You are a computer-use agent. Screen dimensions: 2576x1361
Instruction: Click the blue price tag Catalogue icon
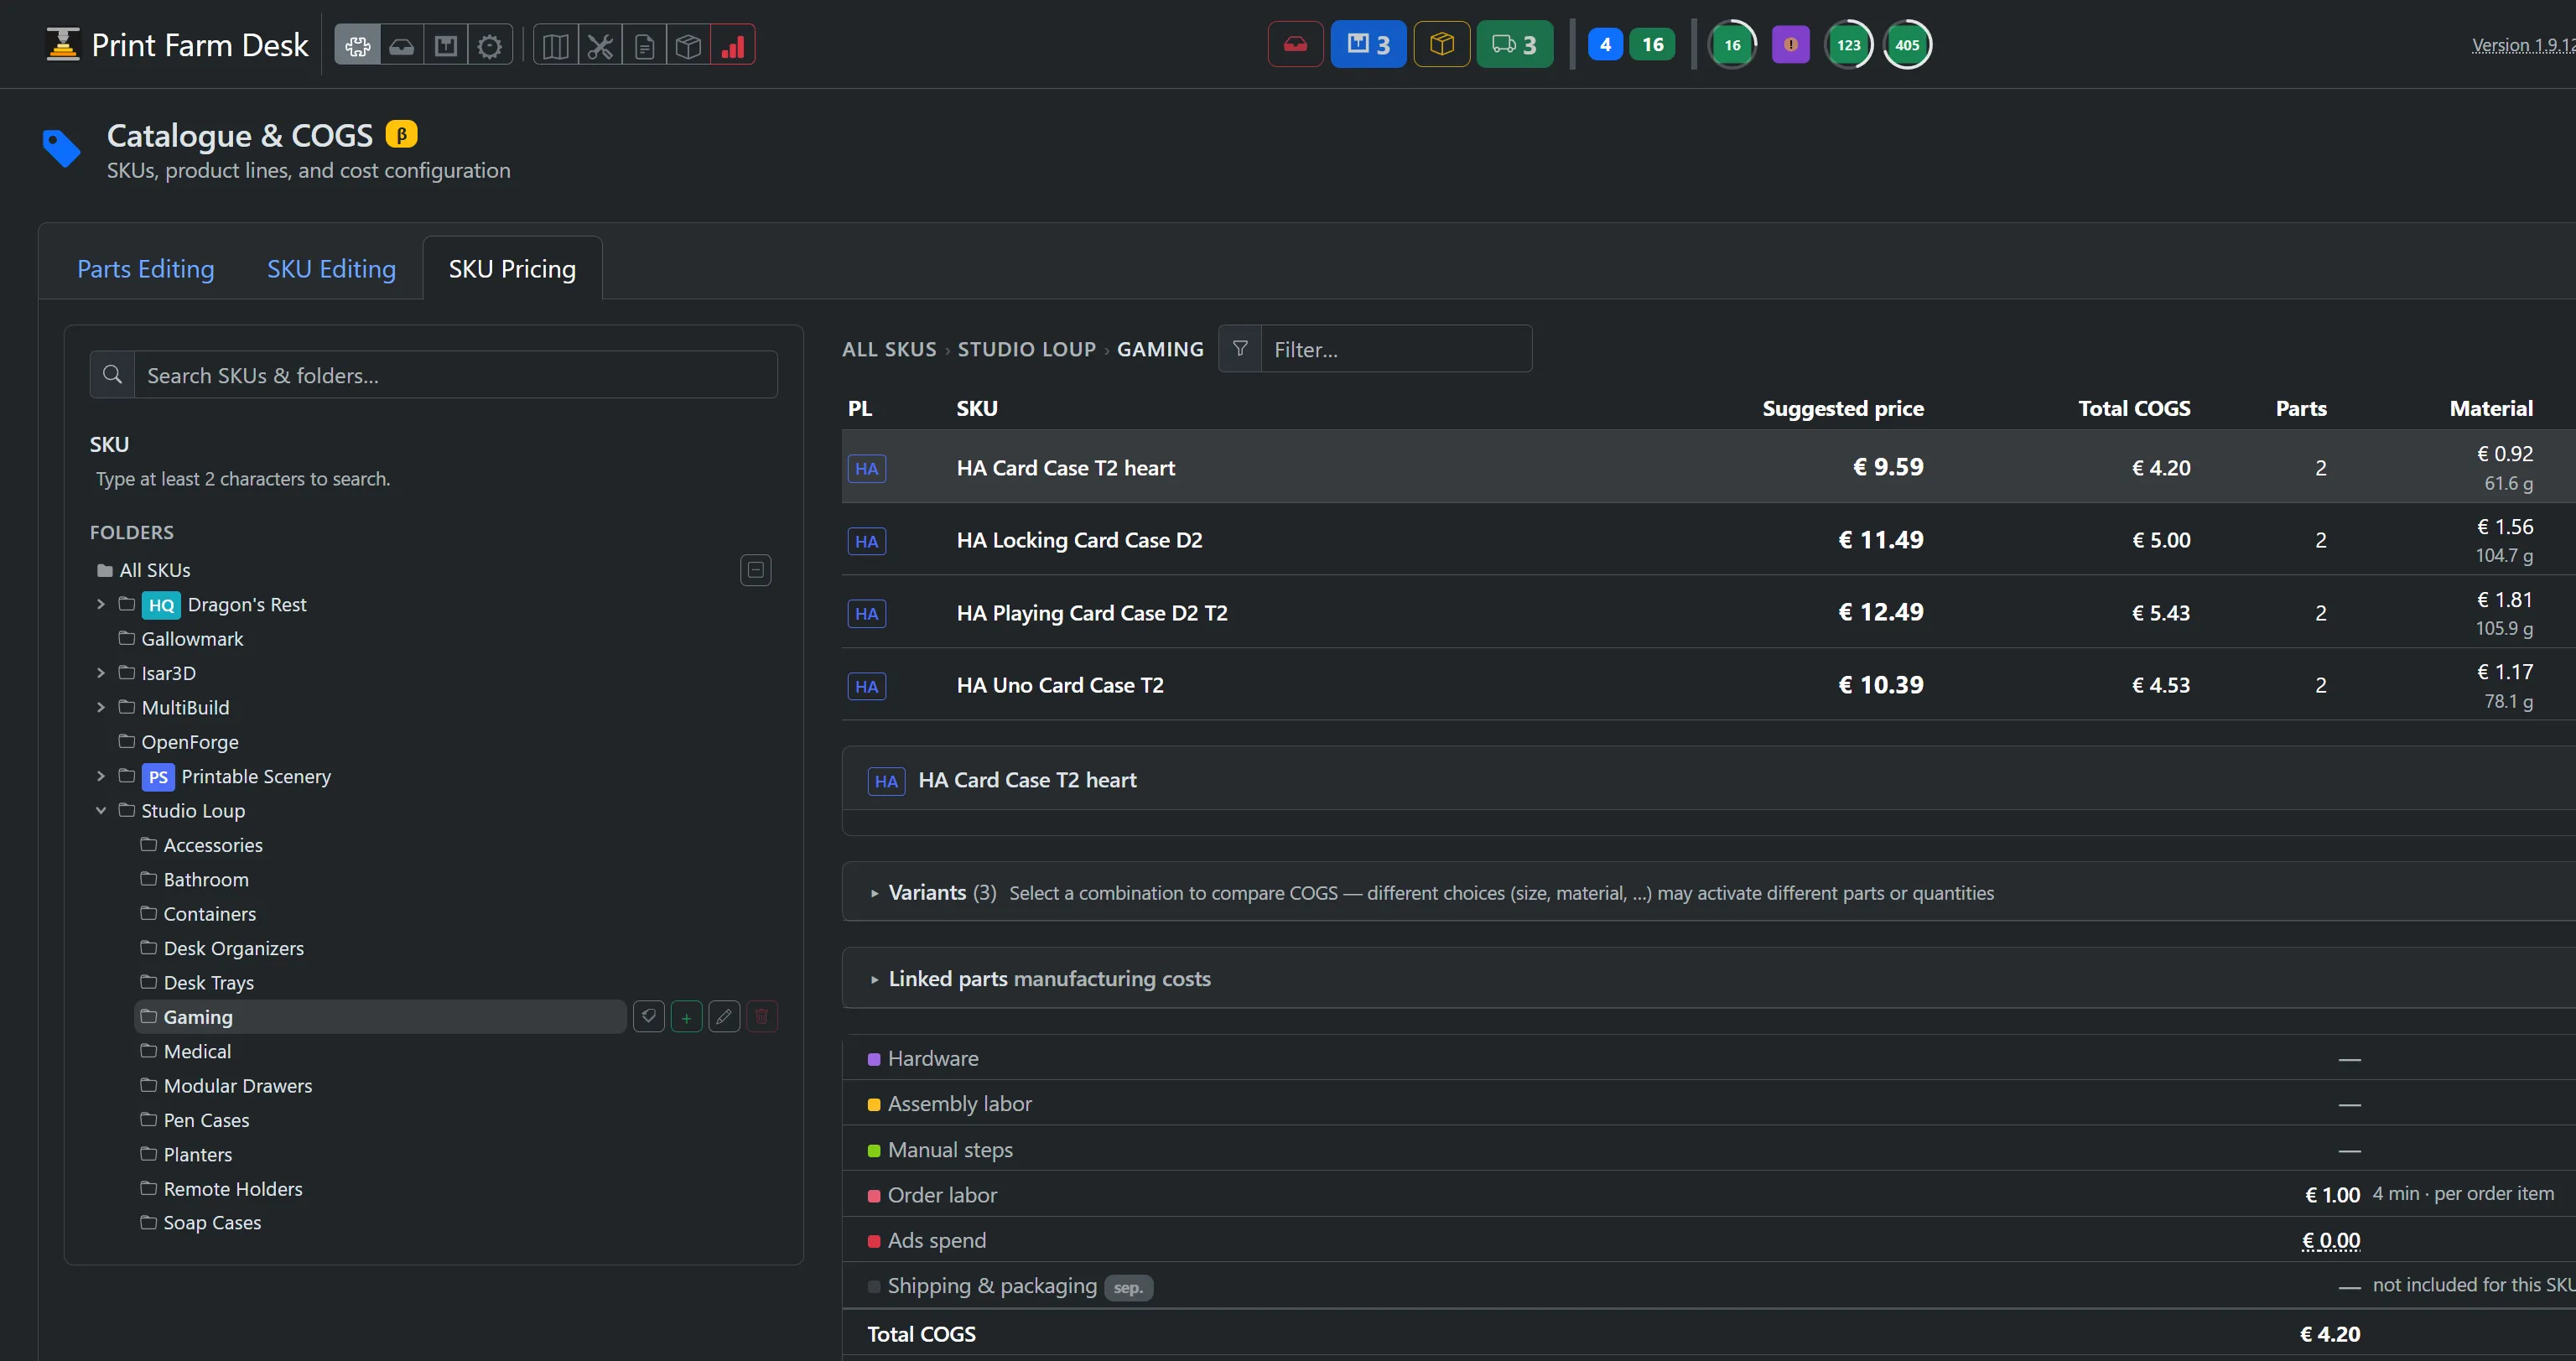click(61, 148)
